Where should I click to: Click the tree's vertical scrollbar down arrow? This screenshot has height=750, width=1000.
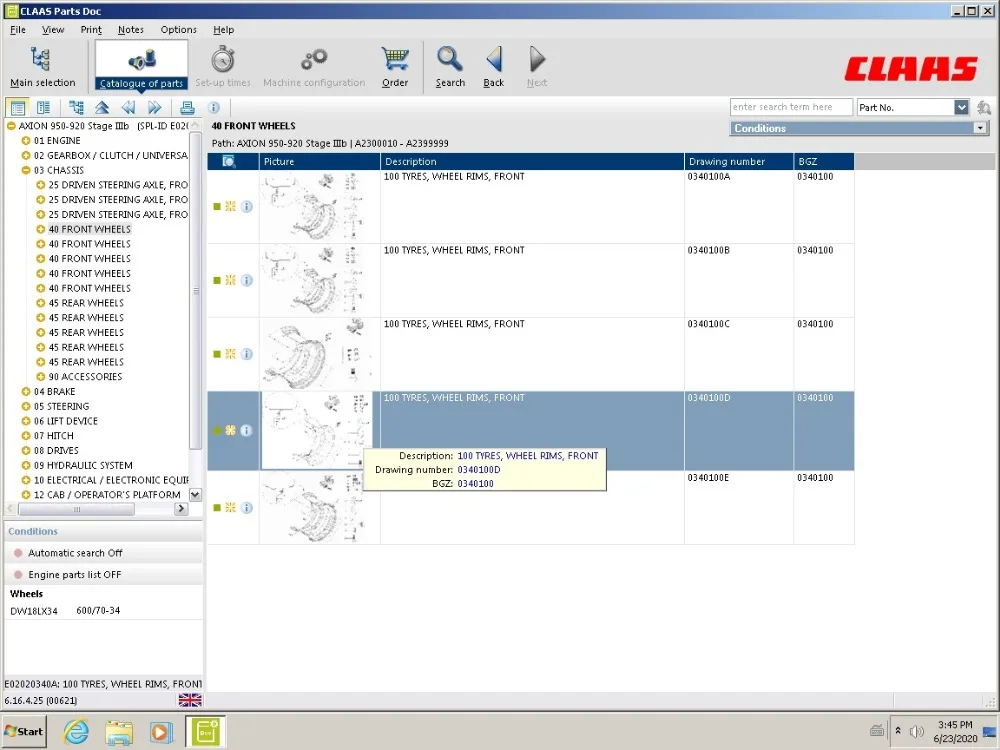coord(196,494)
